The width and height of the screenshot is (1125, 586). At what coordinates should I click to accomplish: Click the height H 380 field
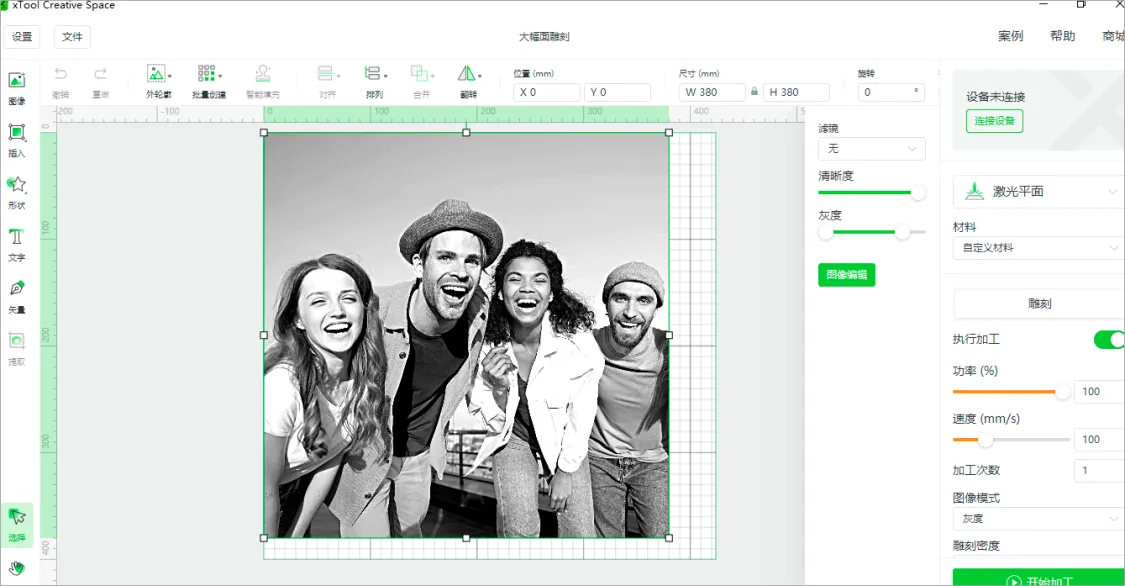click(796, 92)
